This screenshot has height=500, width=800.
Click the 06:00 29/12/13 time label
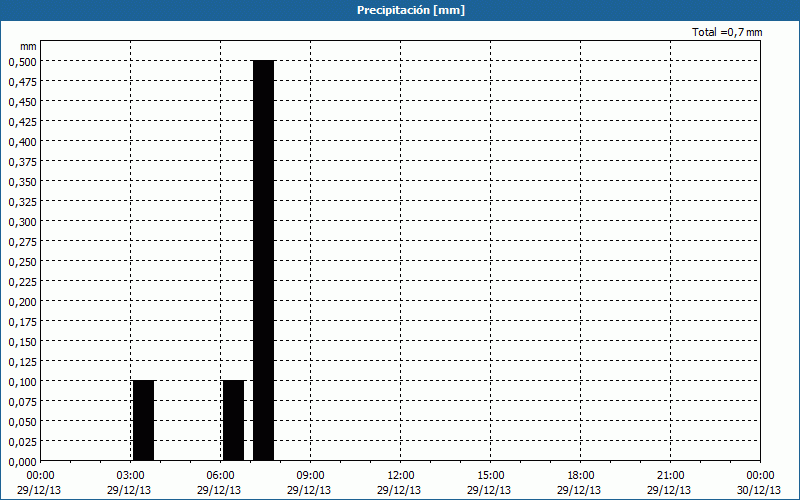[x=219, y=483]
